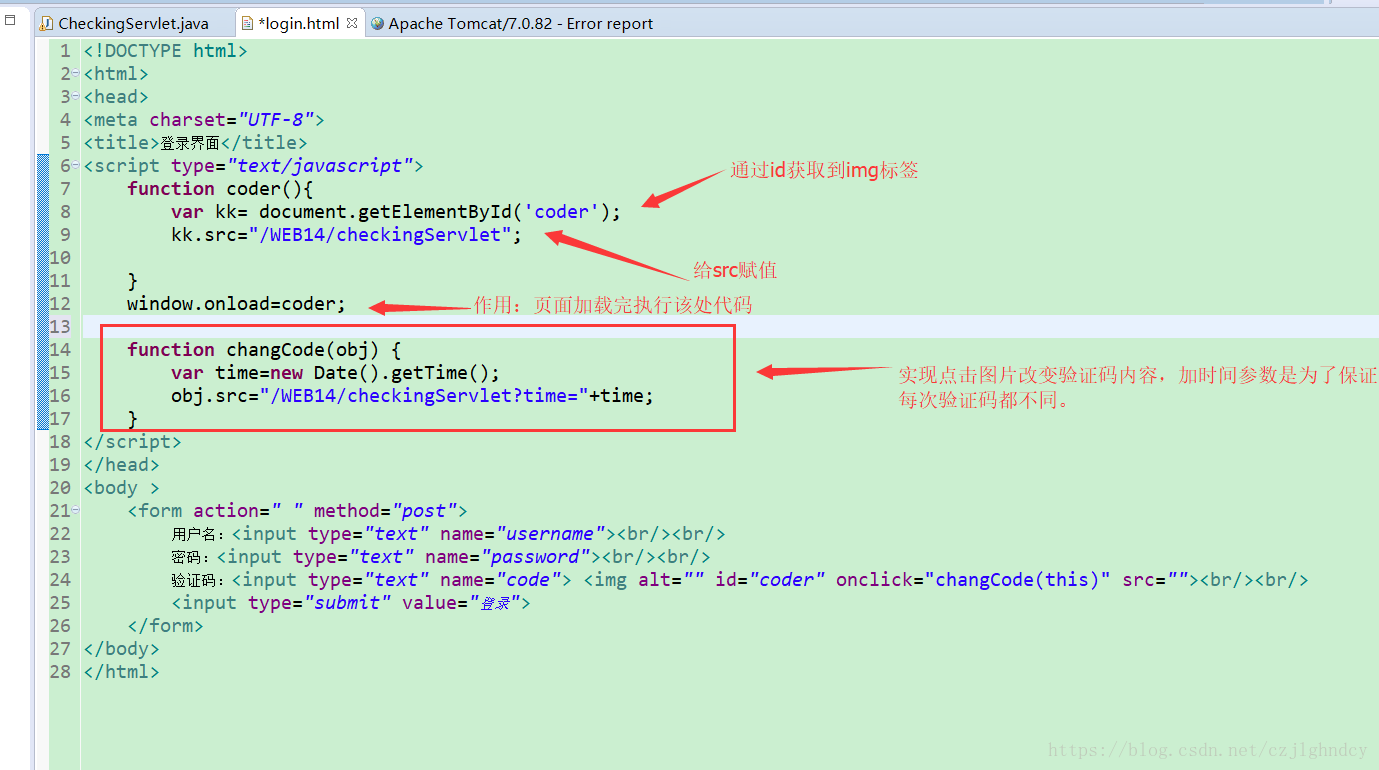
Task: Click the kk.src="/WEB14/checkingServlet" line
Action: click(x=347, y=235)
